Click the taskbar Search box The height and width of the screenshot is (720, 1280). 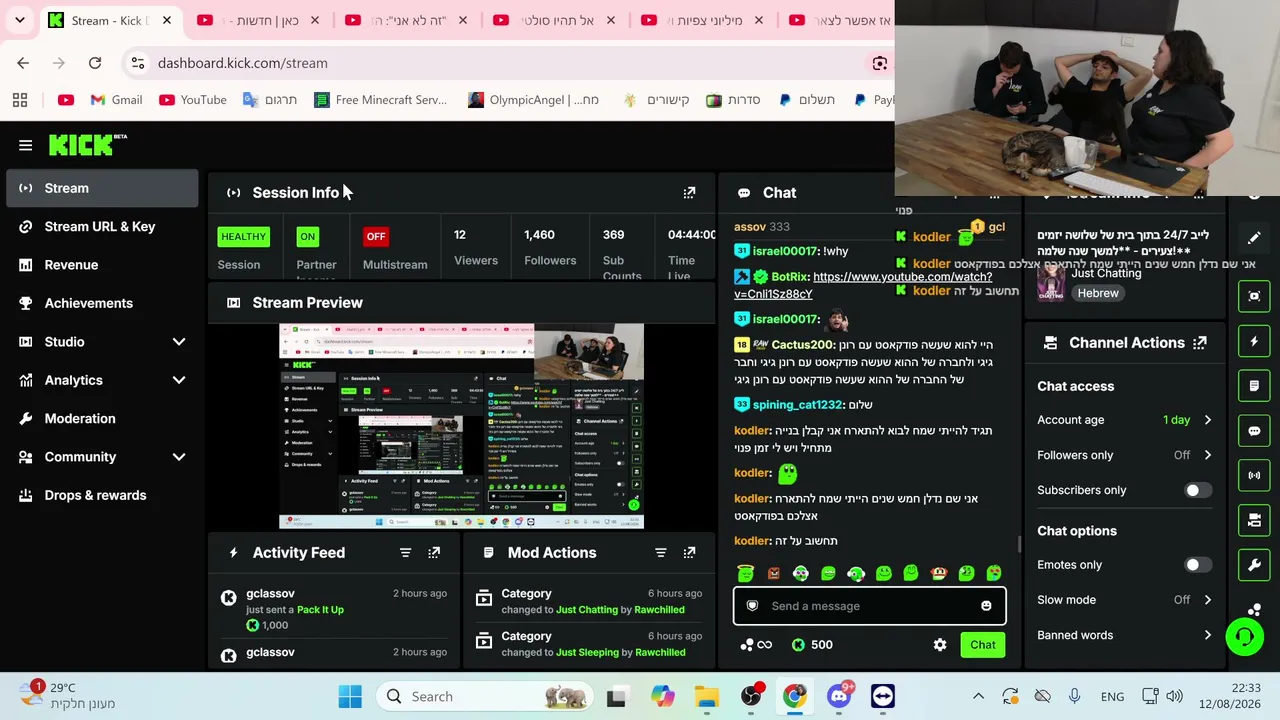(x=485, y=697)
